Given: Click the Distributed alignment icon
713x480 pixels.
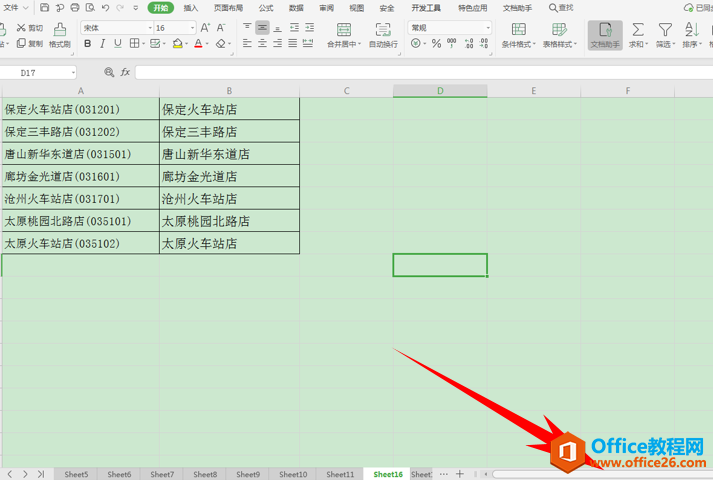Looking at the screenshot, I should tap(308, 43).
